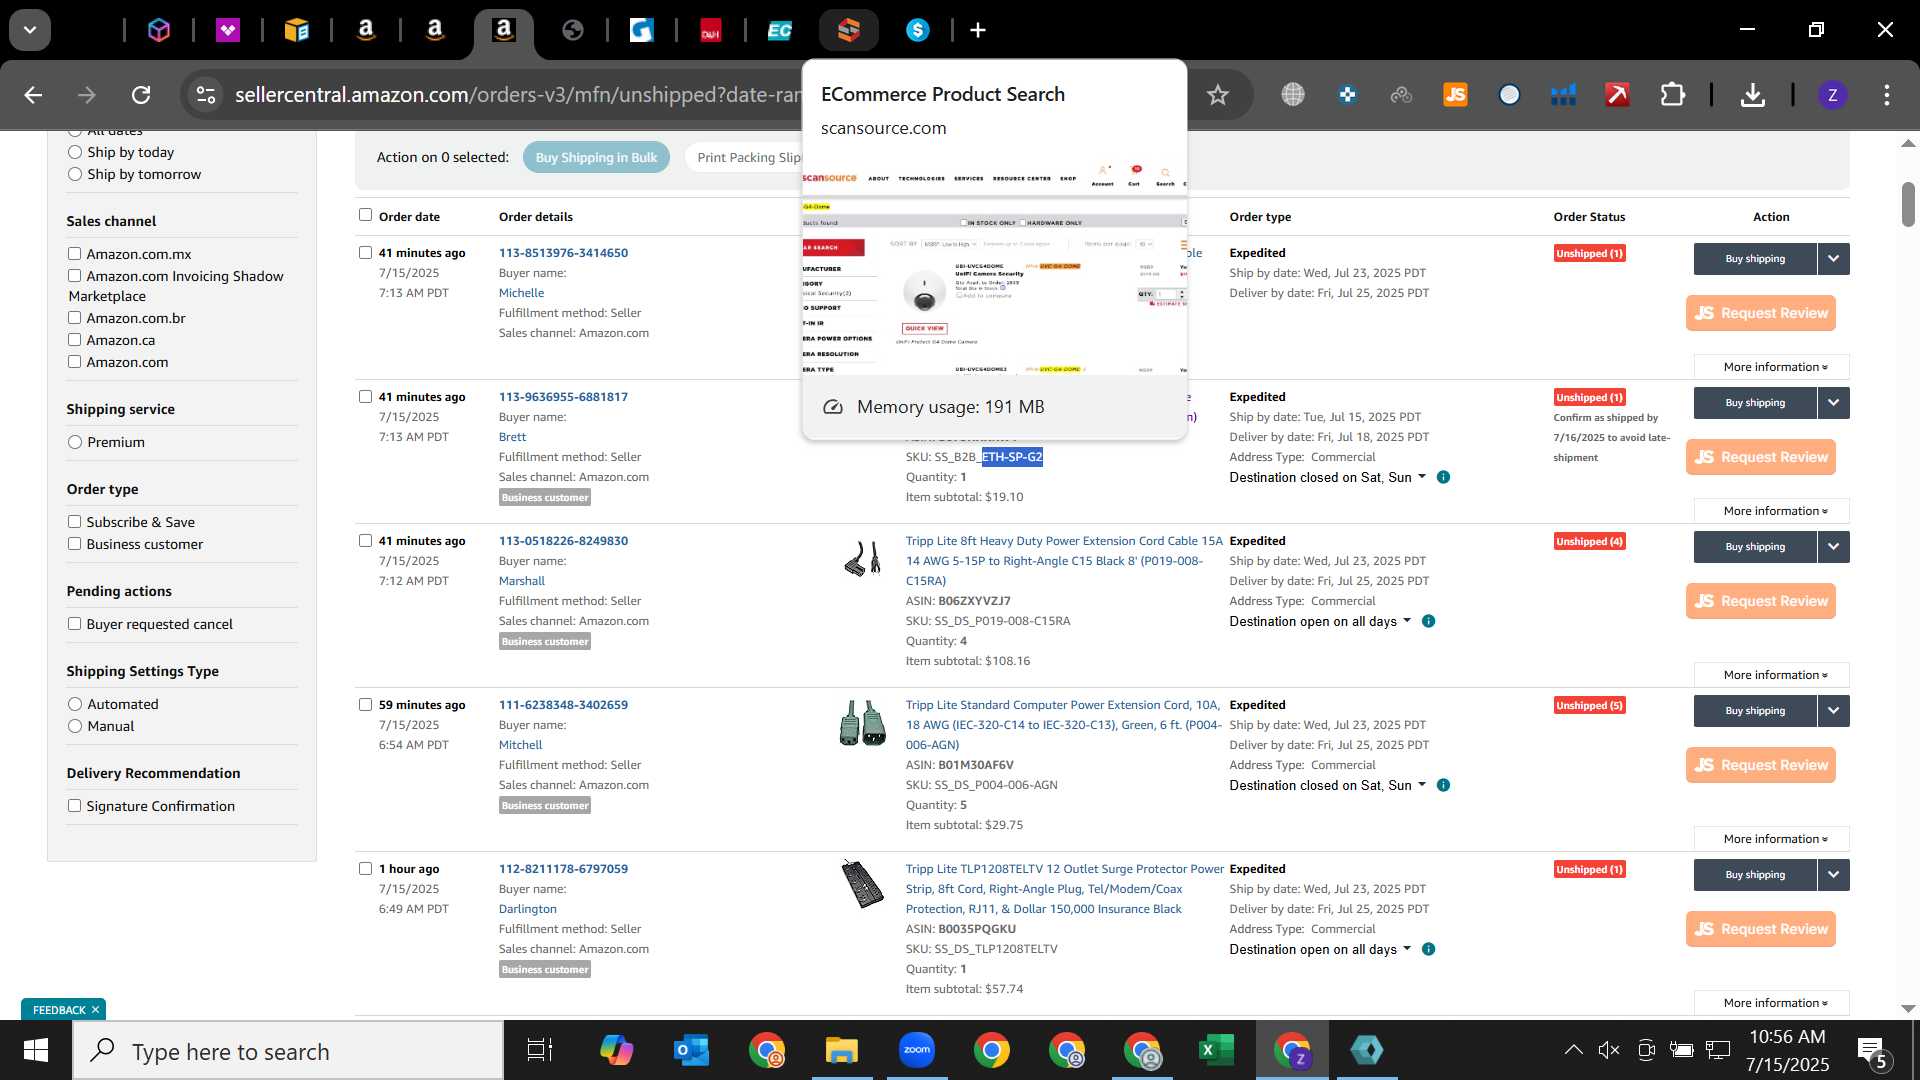Expand More information for Marshall's order
1920x1080 pixels.
point(1771,675)
